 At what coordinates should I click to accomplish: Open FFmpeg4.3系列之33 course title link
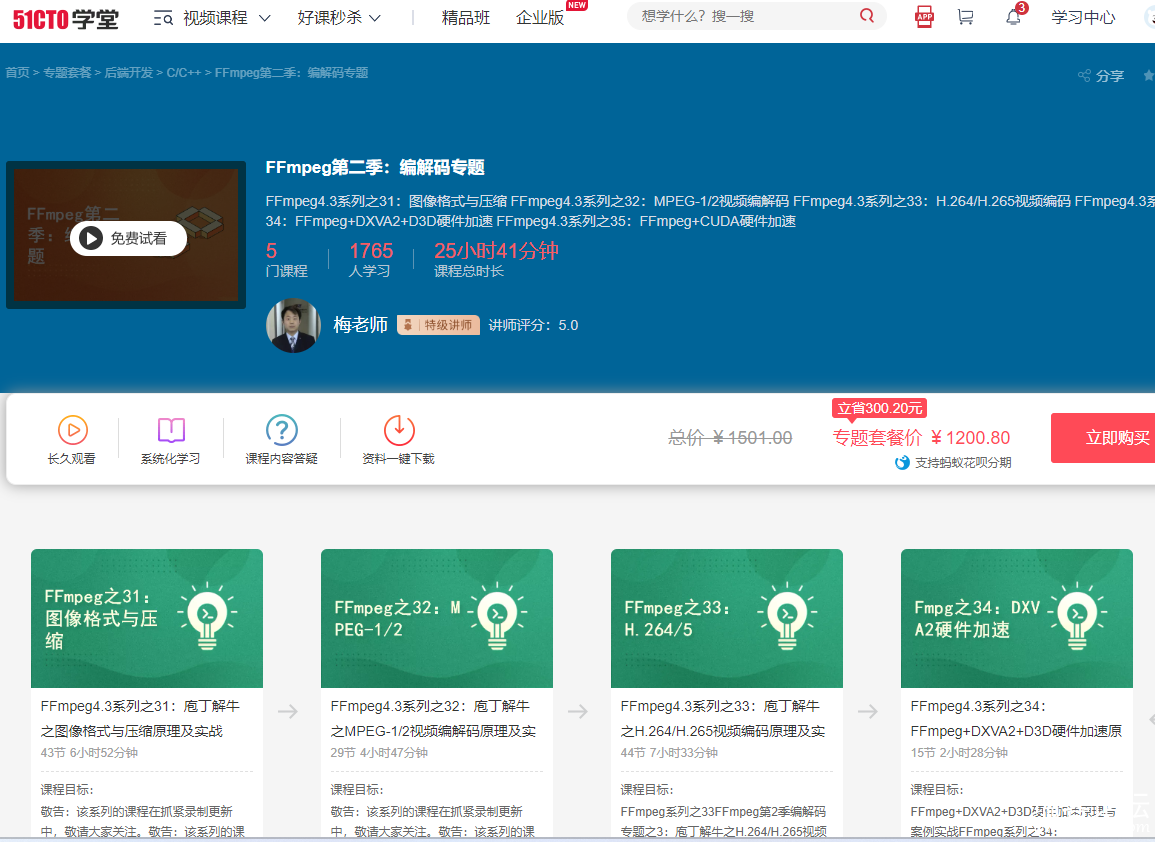pyautogui.click(x=723, y=718)
